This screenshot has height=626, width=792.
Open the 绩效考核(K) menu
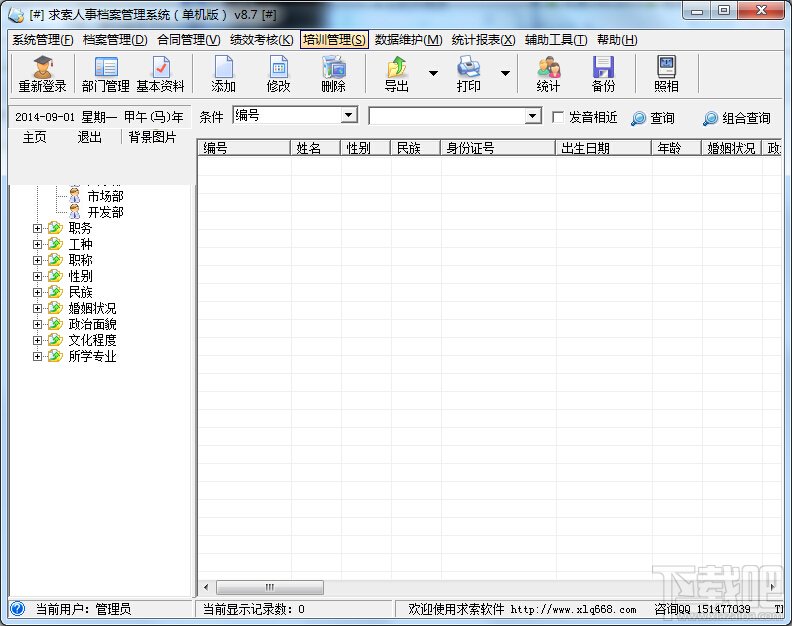261,40
